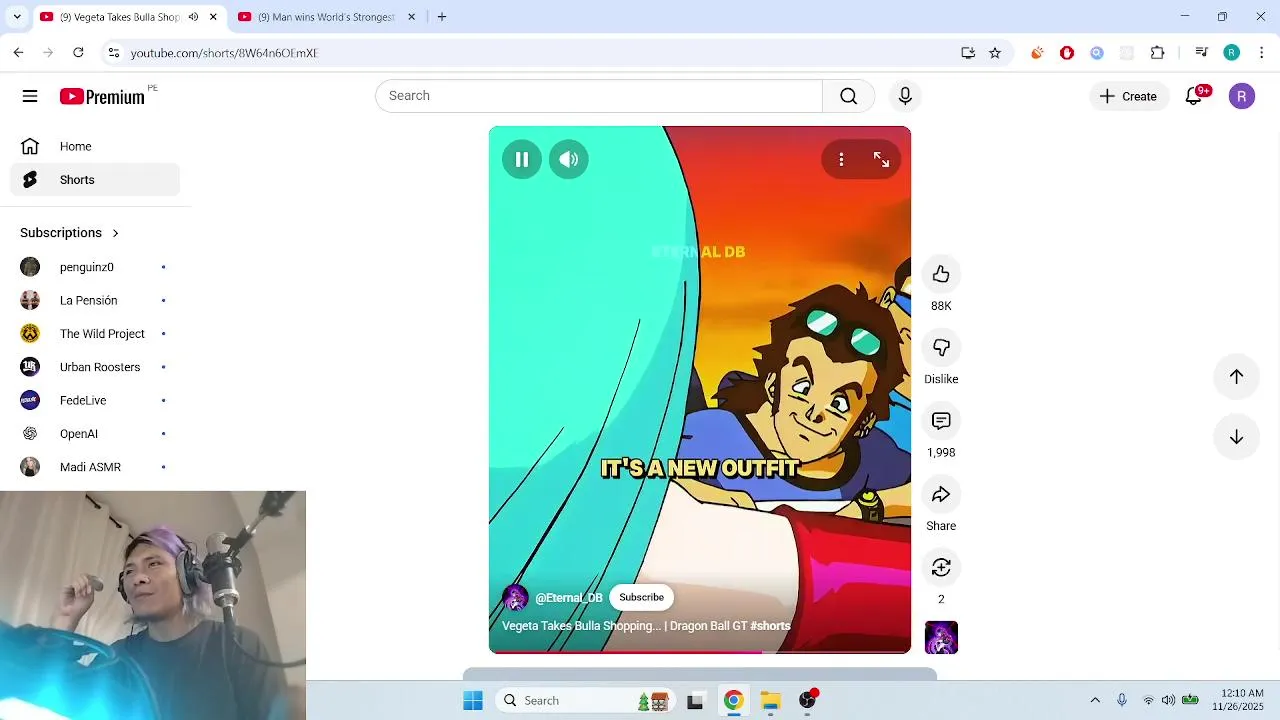Open the 1,998 comments

(x=941, y=421)
